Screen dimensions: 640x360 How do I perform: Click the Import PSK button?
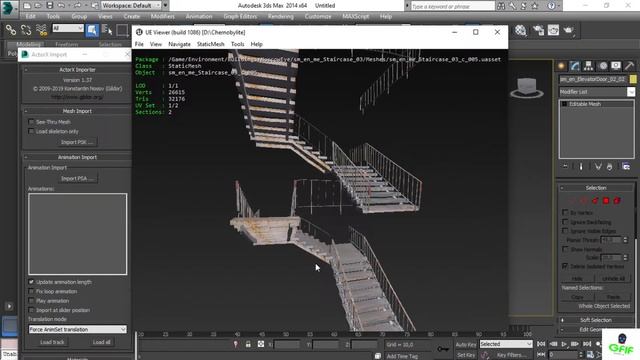(x=77, y=142)
